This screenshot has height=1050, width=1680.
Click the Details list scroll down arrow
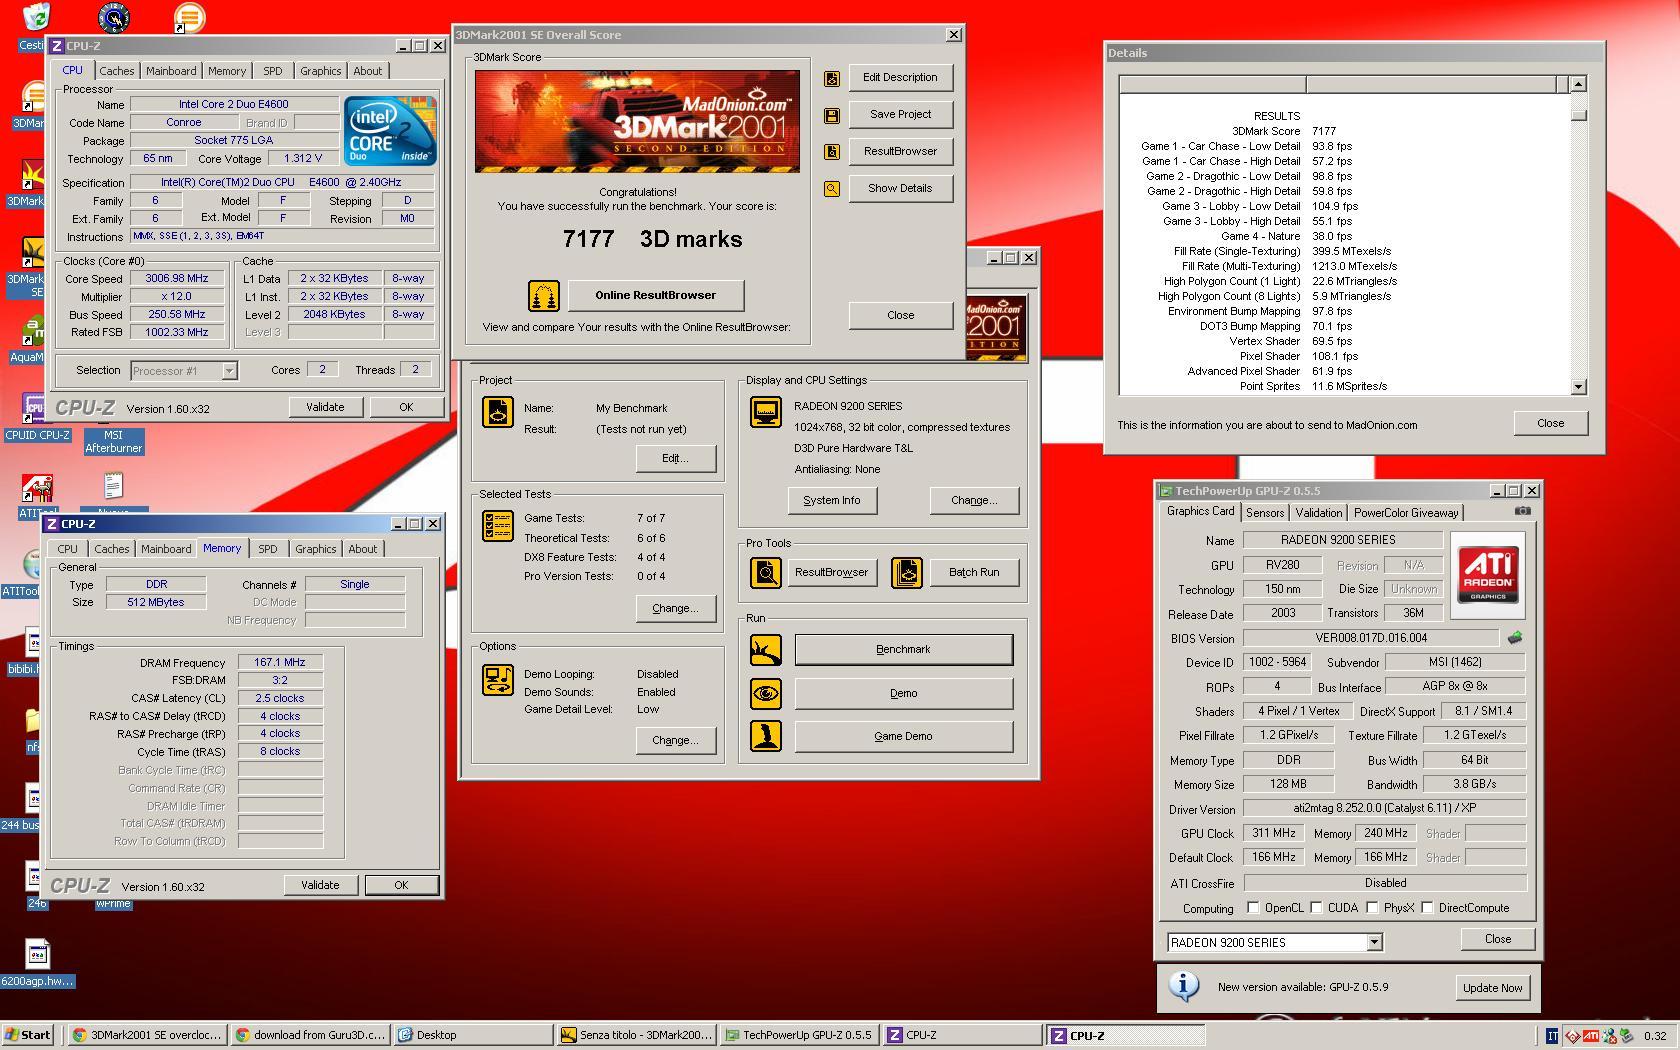click(x=1578, y=387)
